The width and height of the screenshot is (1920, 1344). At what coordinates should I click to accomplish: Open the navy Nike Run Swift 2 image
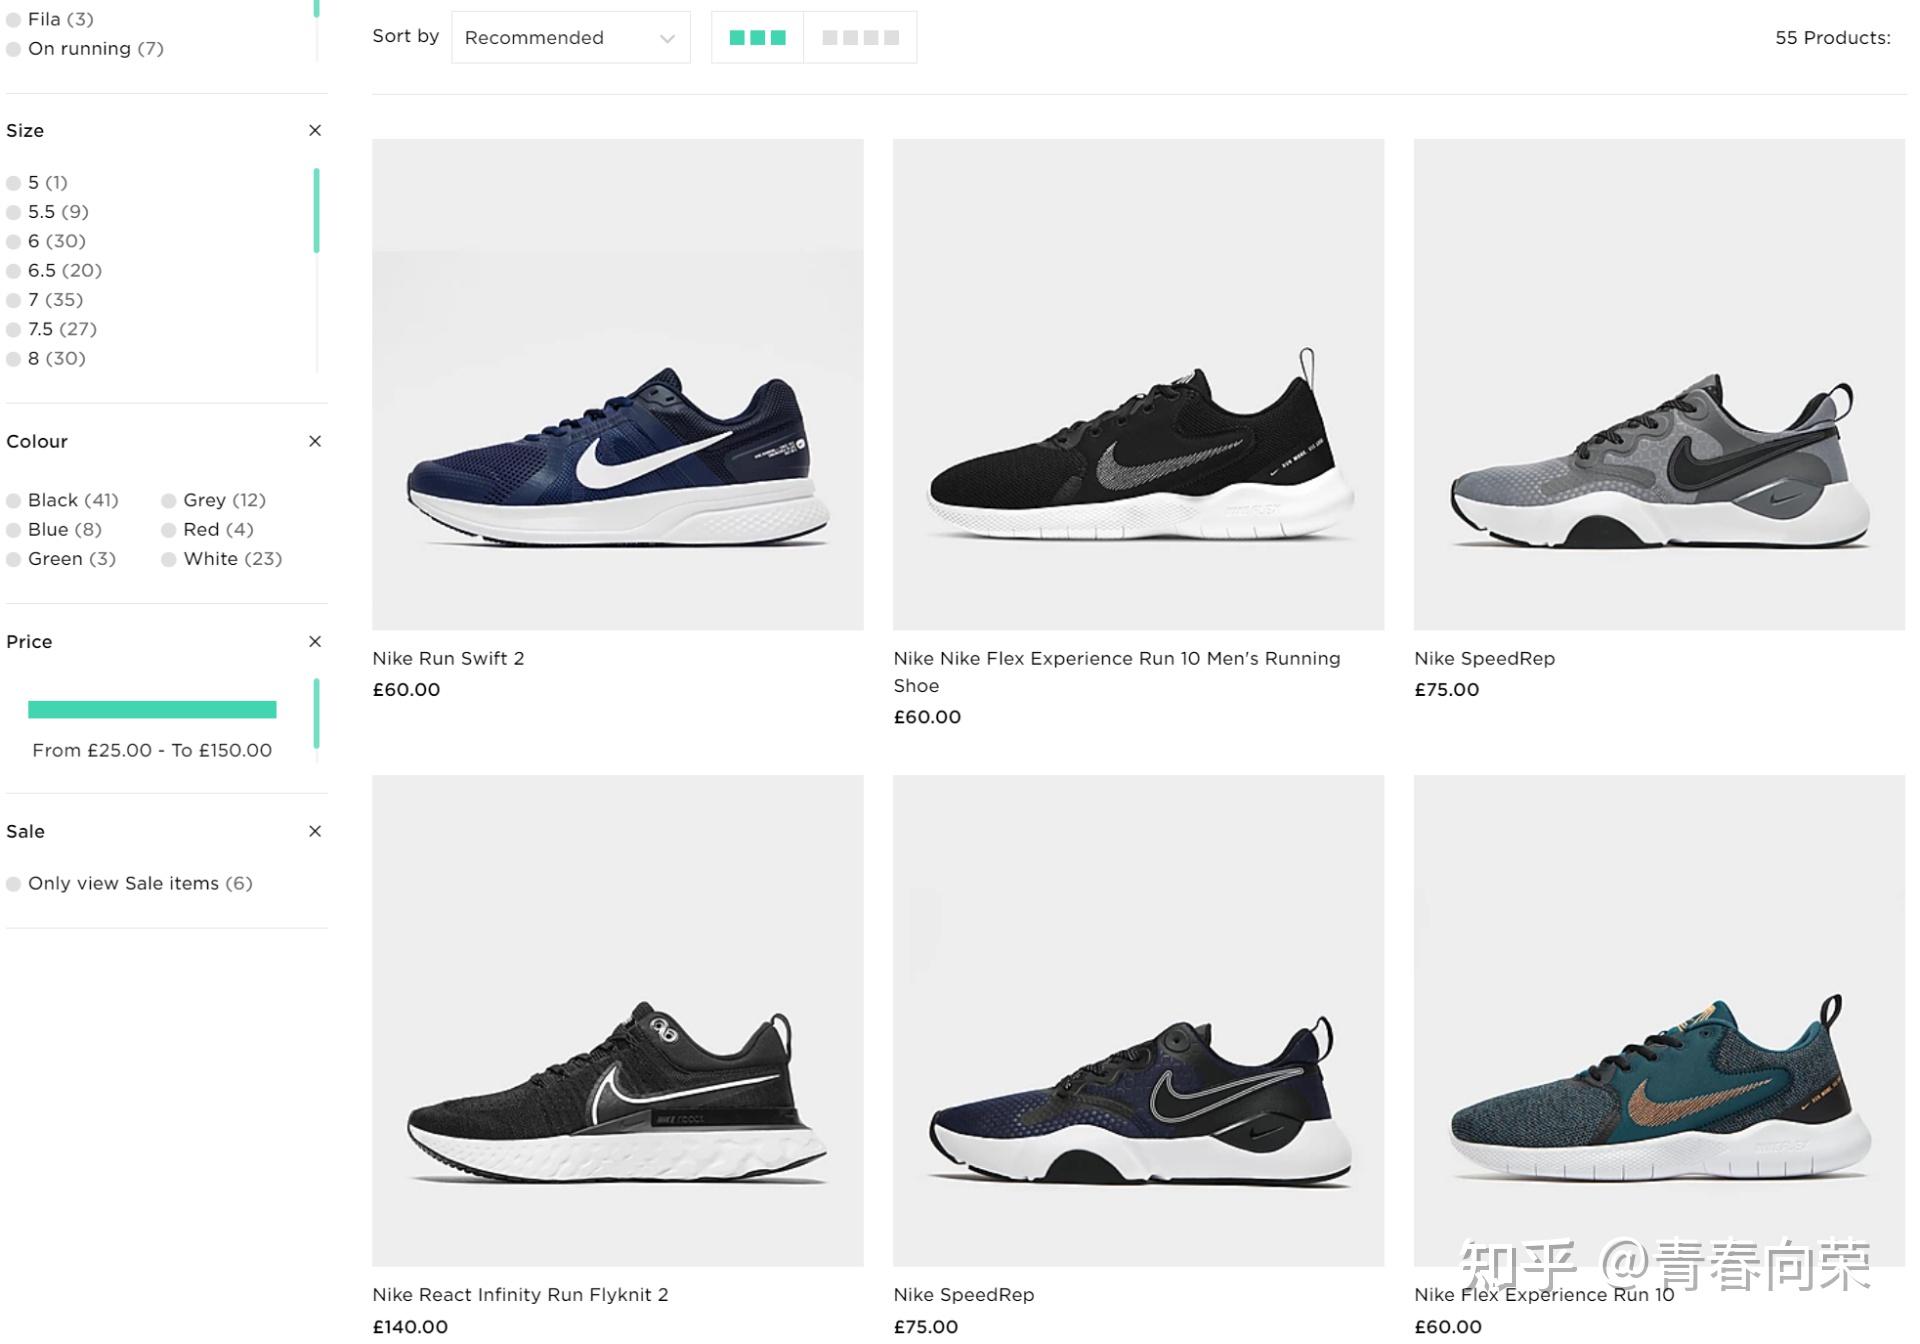pos(618,384)
